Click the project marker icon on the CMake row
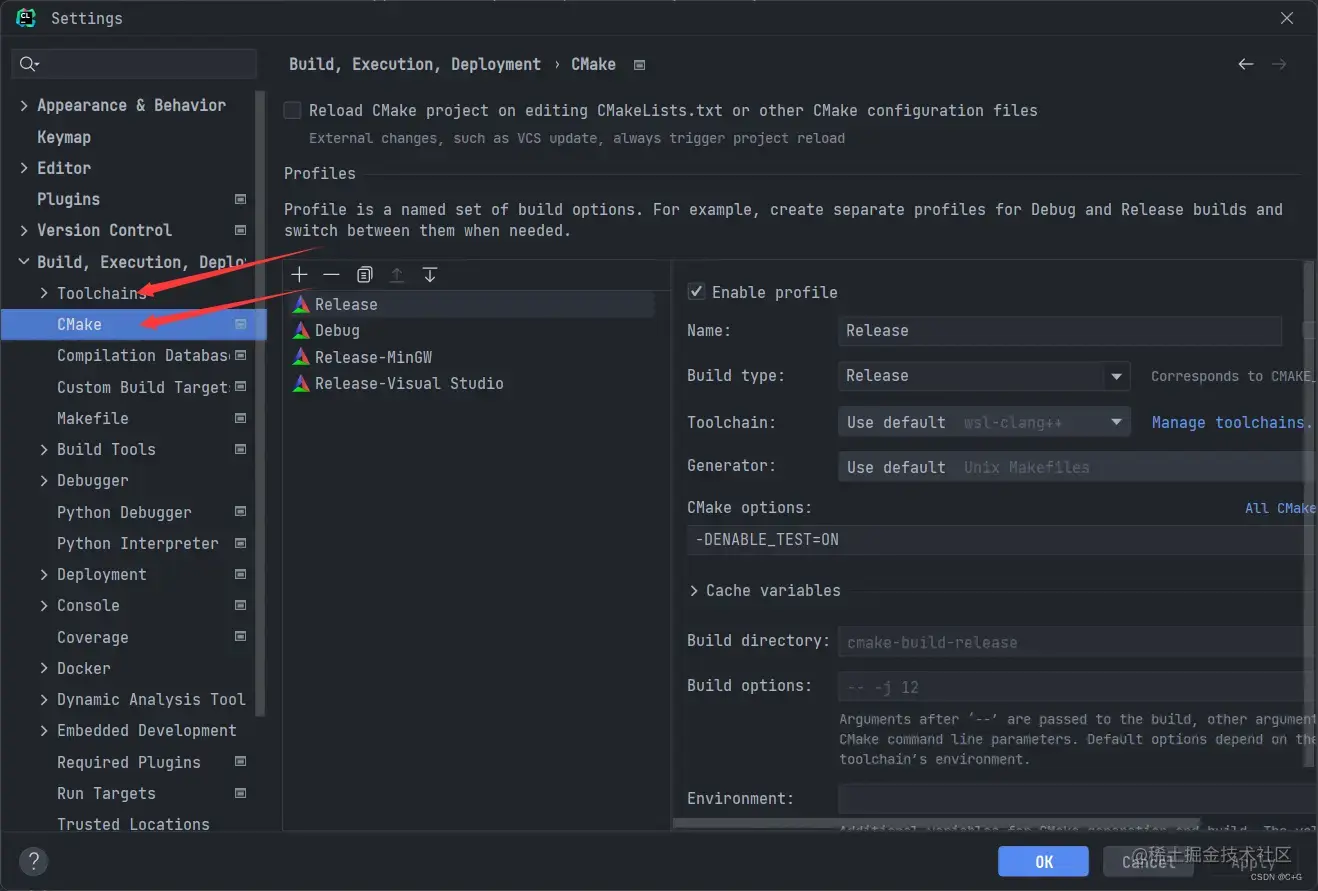Image resolution: width=1318 pixels, height=891 pixels. tap(240, 324)
